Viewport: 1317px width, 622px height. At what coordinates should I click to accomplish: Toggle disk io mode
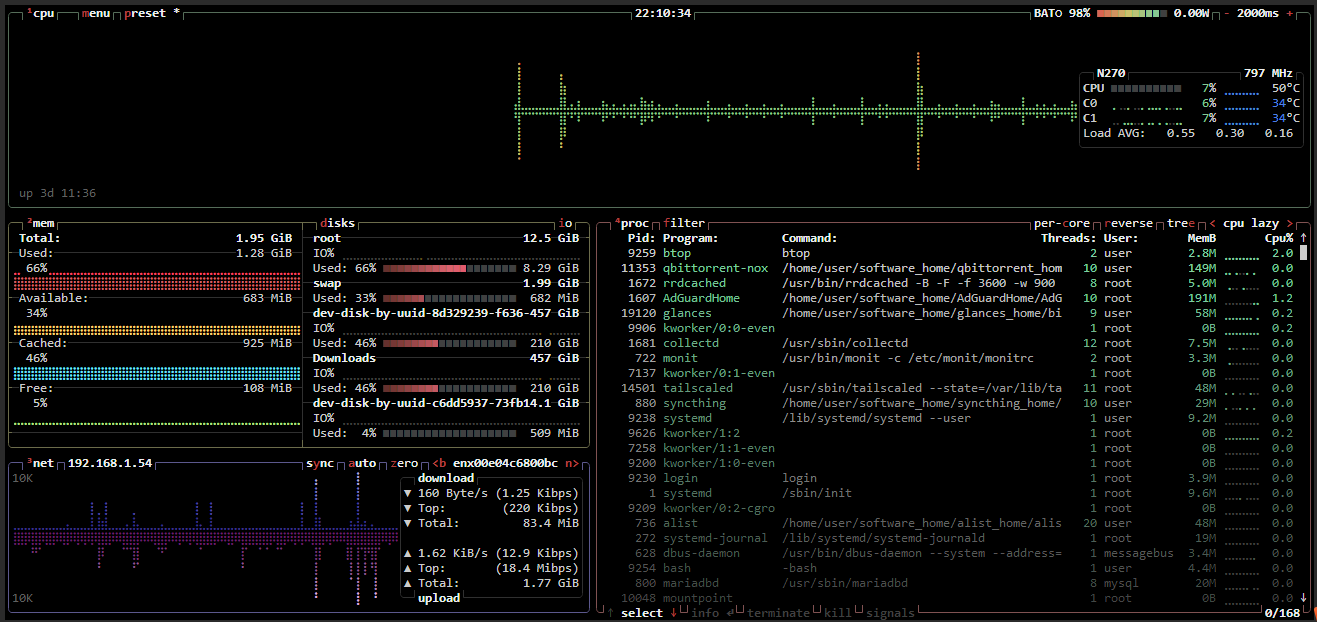point(567,223)
